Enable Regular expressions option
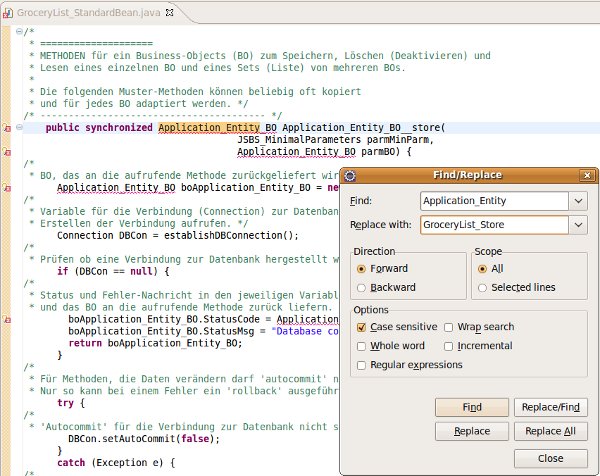 click(x=361, y=365)
